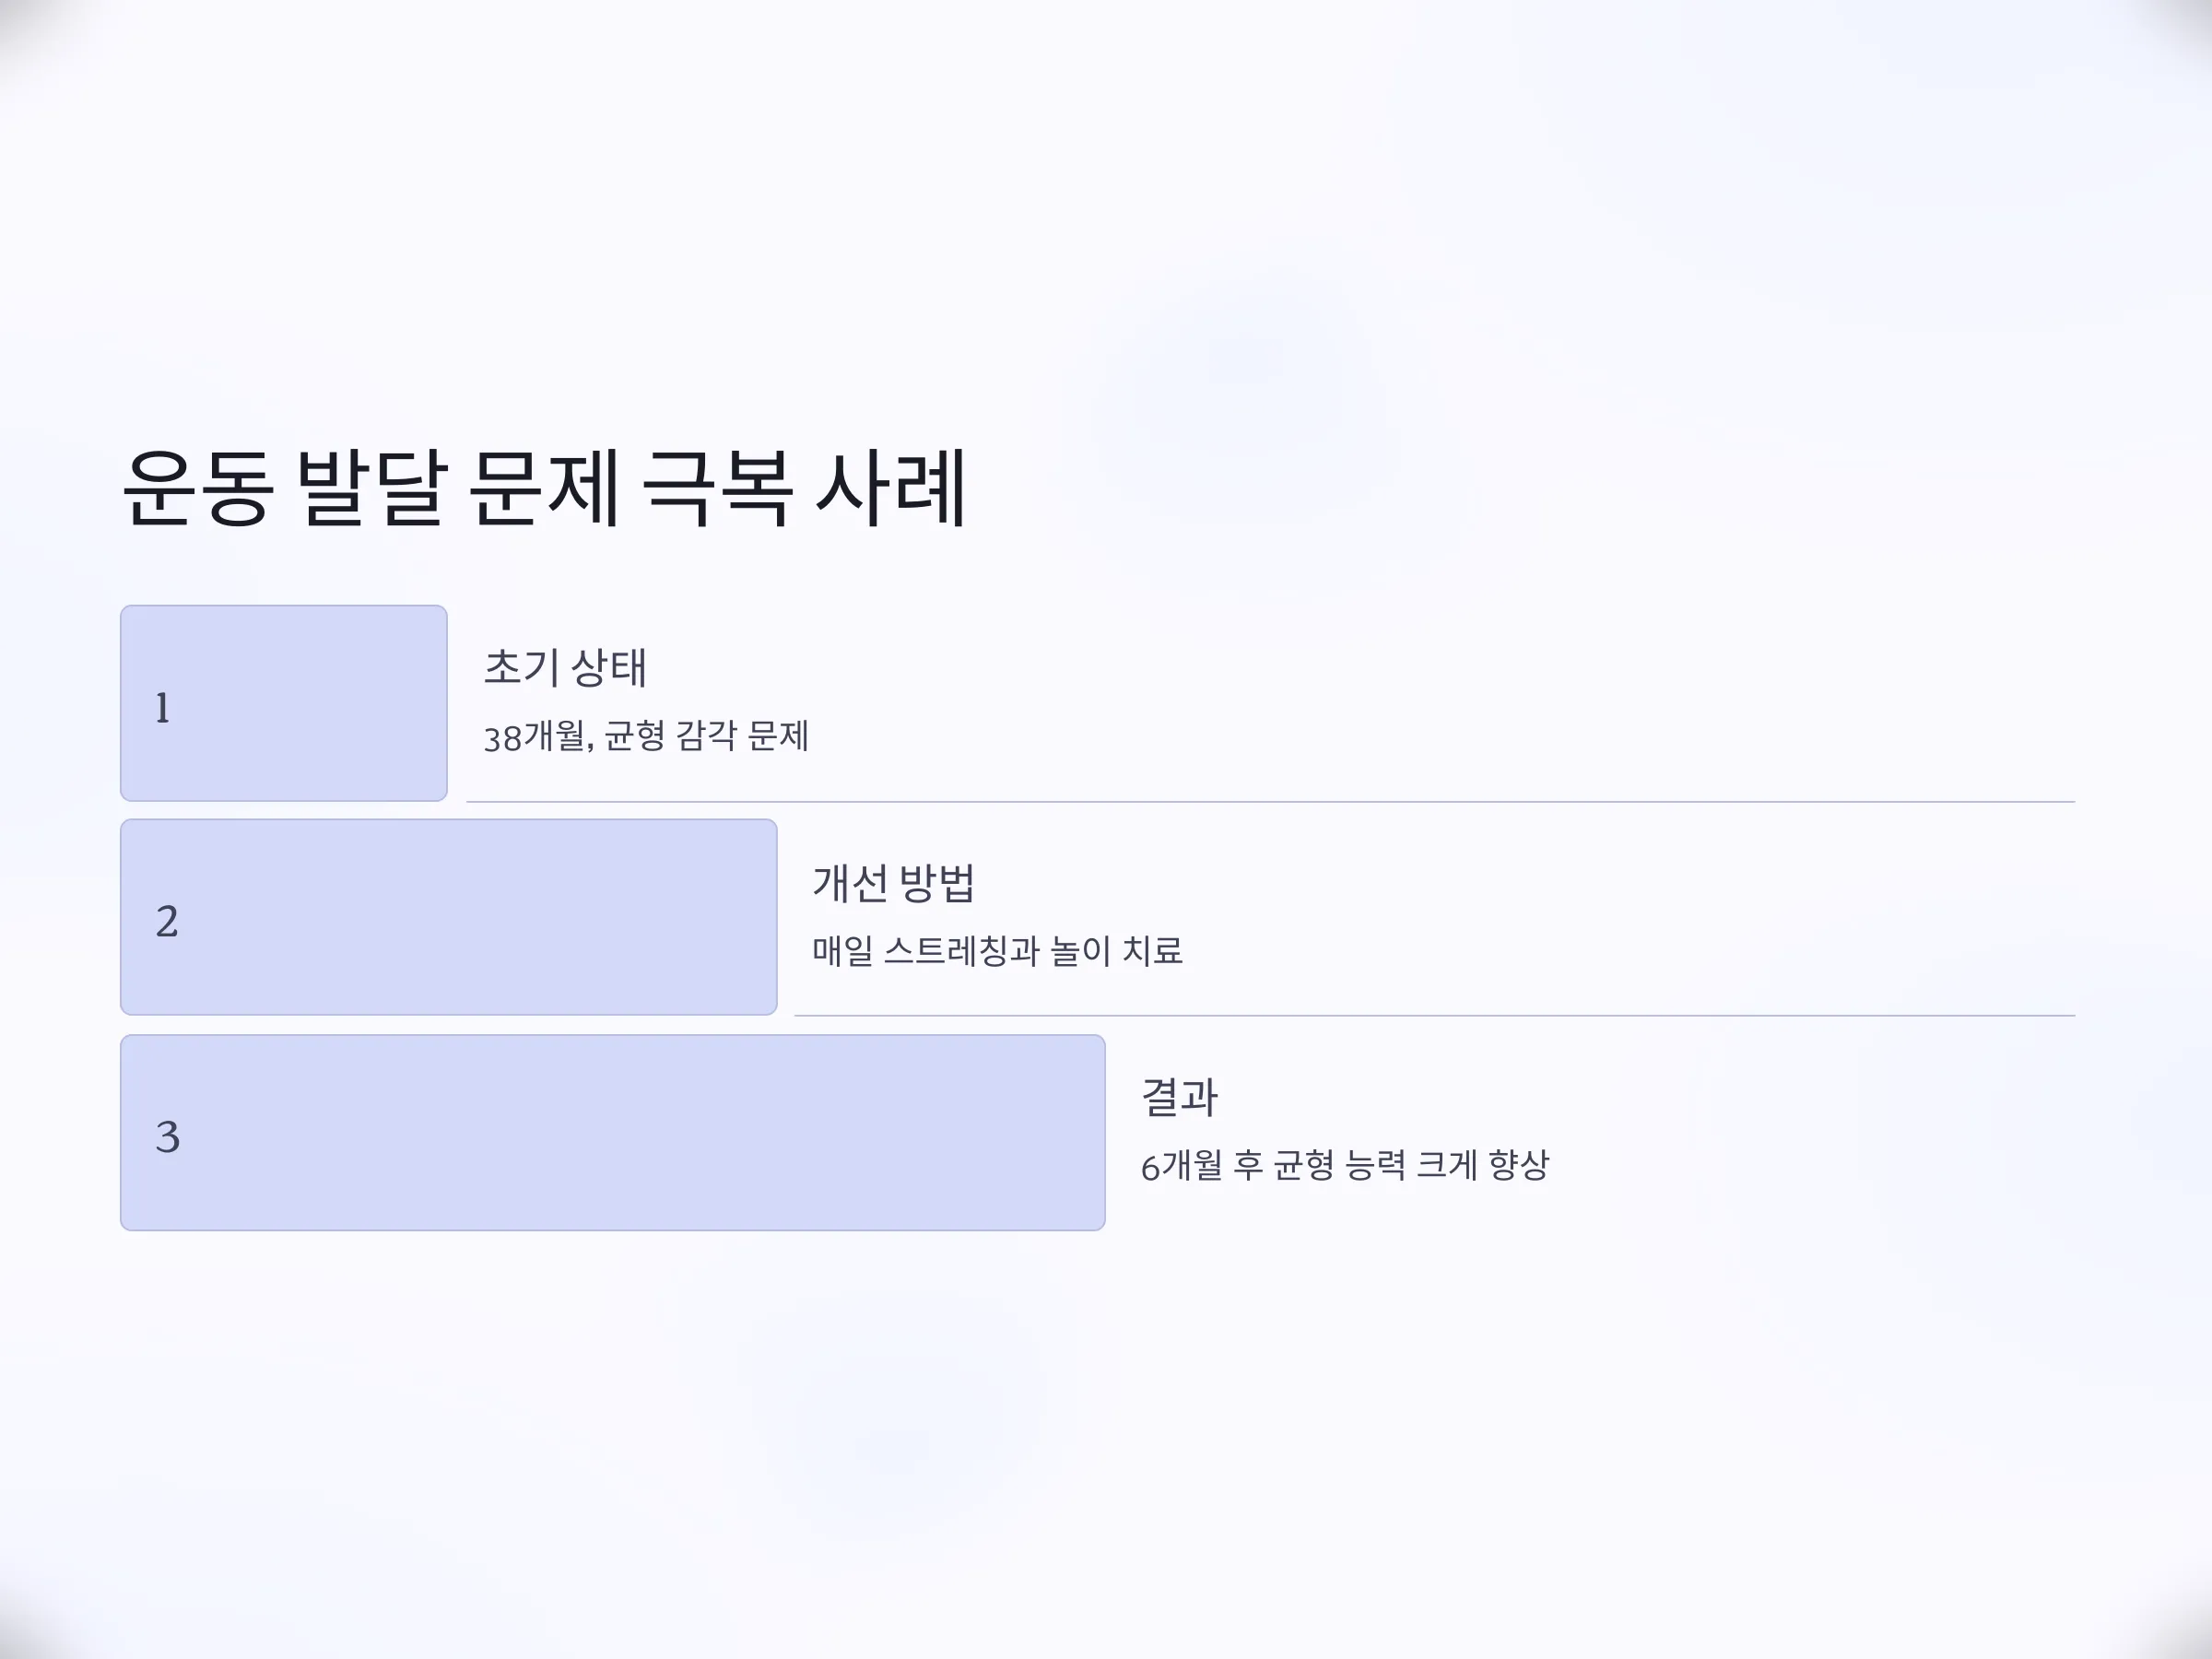The image size is (2212, 1659).
Task: Click the numeral 1 in the first box
Action: coord(163,707)
